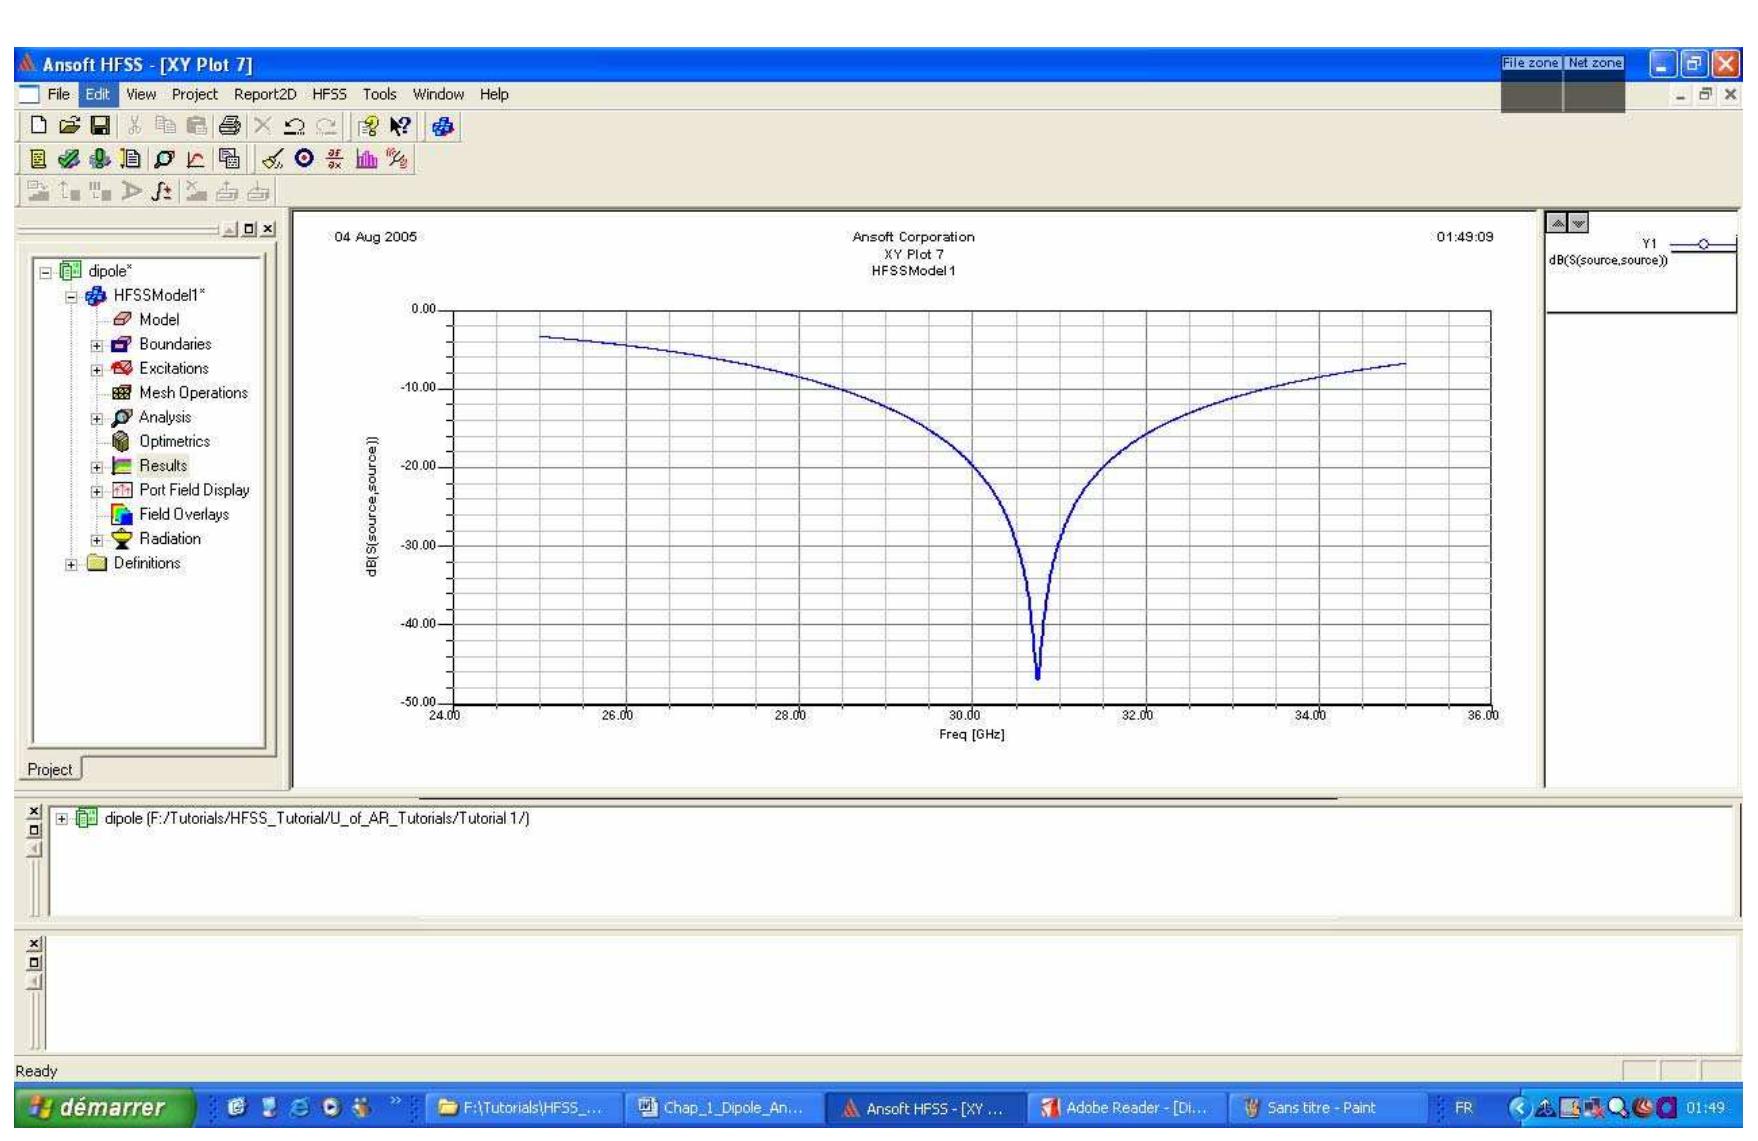The height and width of the screenshot is (1141, 1758).
Task: Toggle the Results item highlight in the tree
Action: coord(162,466)
